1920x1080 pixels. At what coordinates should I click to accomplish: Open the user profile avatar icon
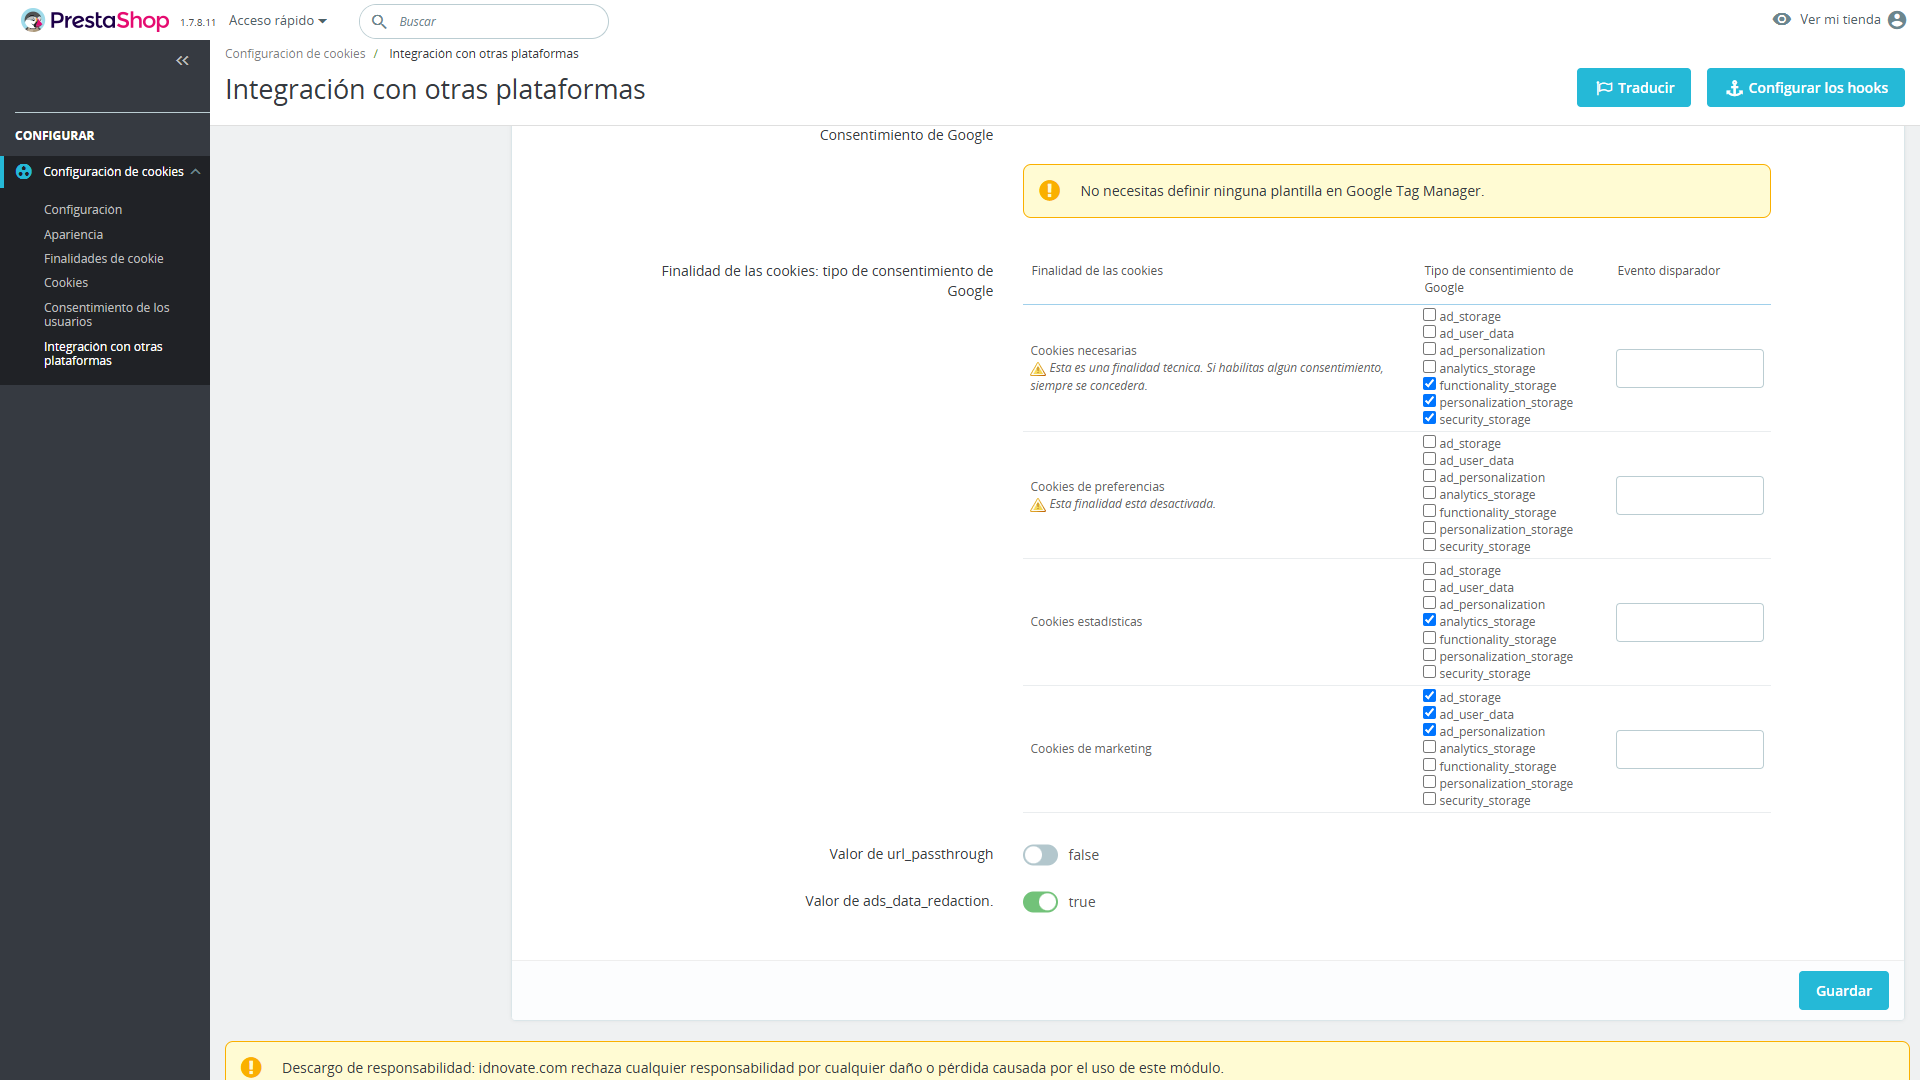[x=1897, y=20]
